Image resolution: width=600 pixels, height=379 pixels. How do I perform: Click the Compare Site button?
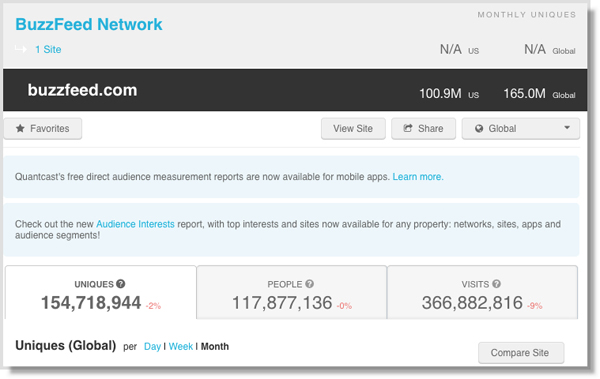pos(521,353)
